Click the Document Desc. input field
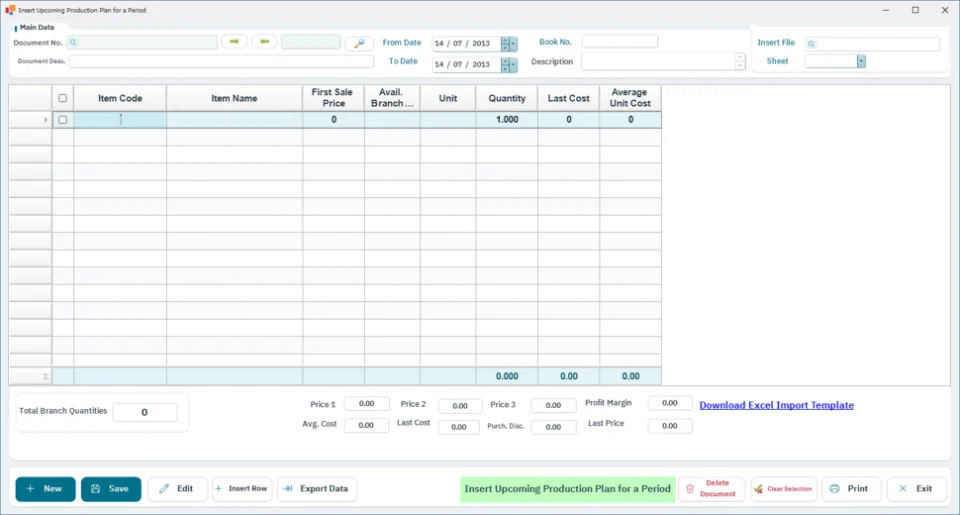 [x=221, y=61]
